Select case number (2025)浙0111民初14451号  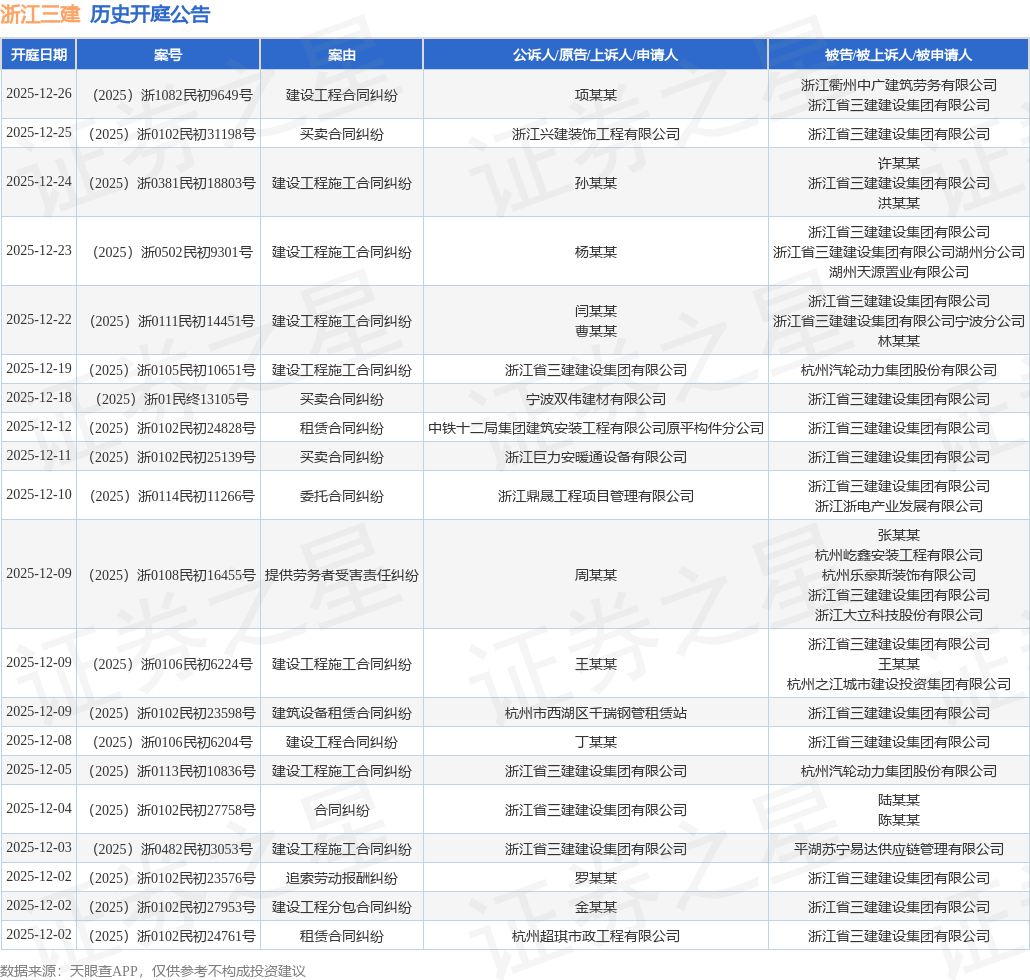pyautogui.click(x=172, y=321)
